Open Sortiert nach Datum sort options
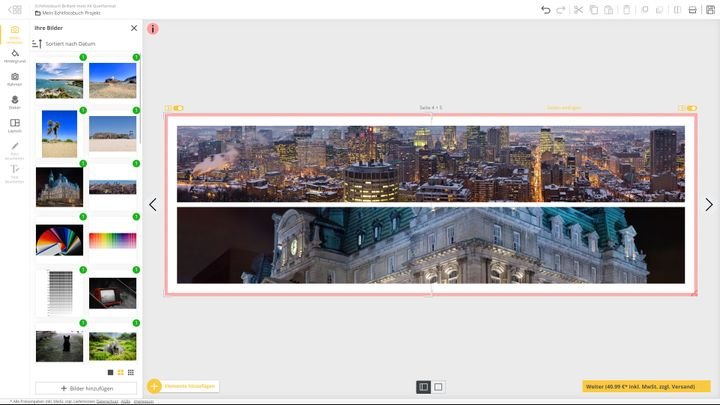 click(64, 44)
